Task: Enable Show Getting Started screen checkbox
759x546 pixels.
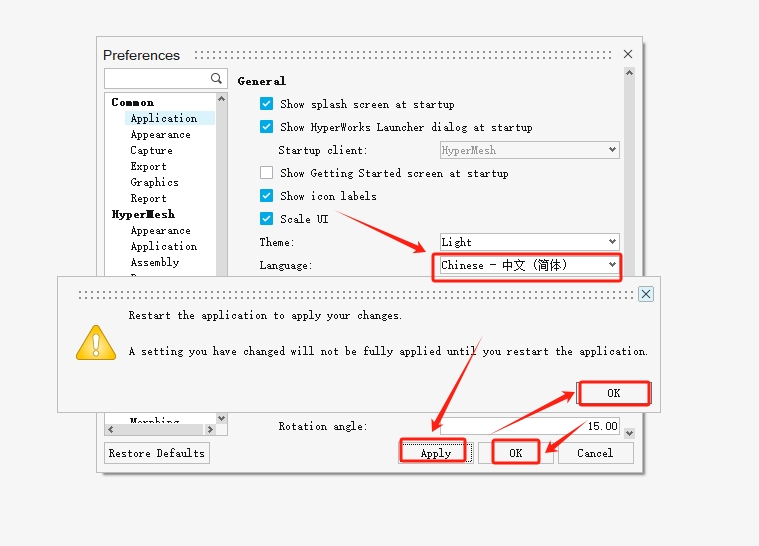Action: coord(267,173)
